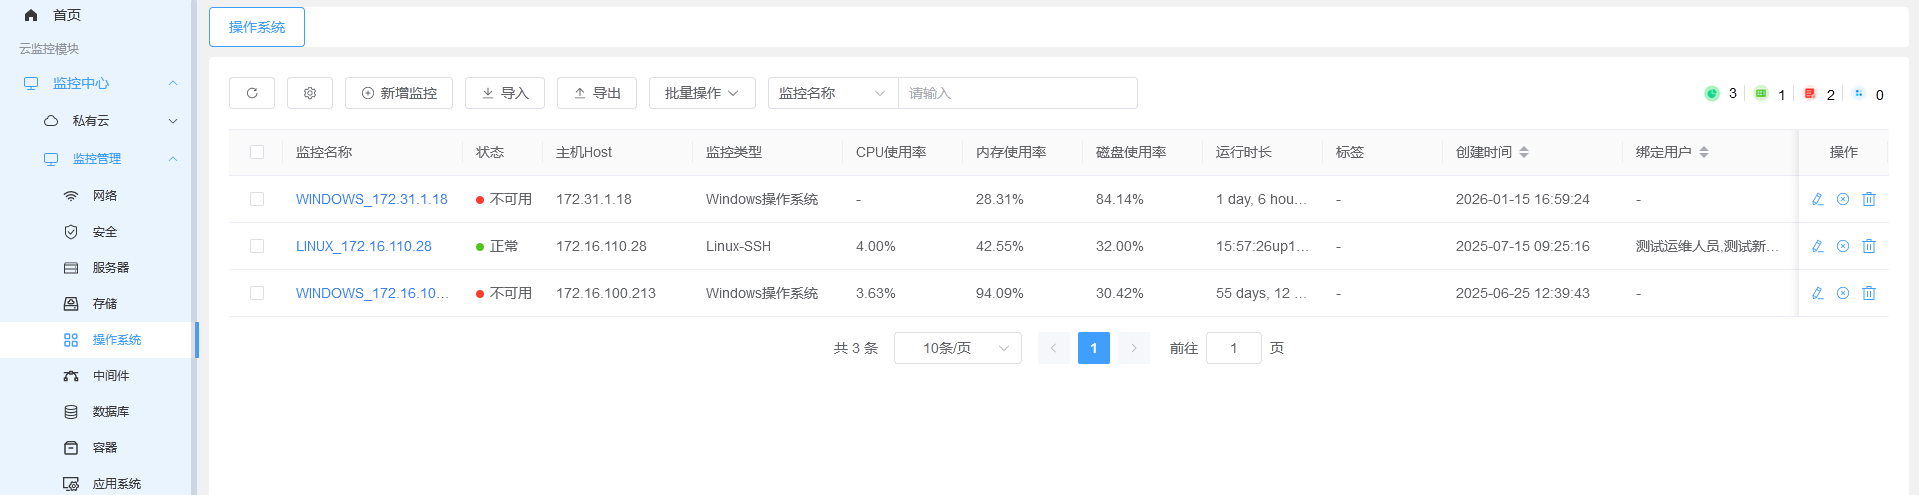The image size is (1919, 495).
Task: Open the LINUX_172.16.110.28 link
Action: point(364,246)
